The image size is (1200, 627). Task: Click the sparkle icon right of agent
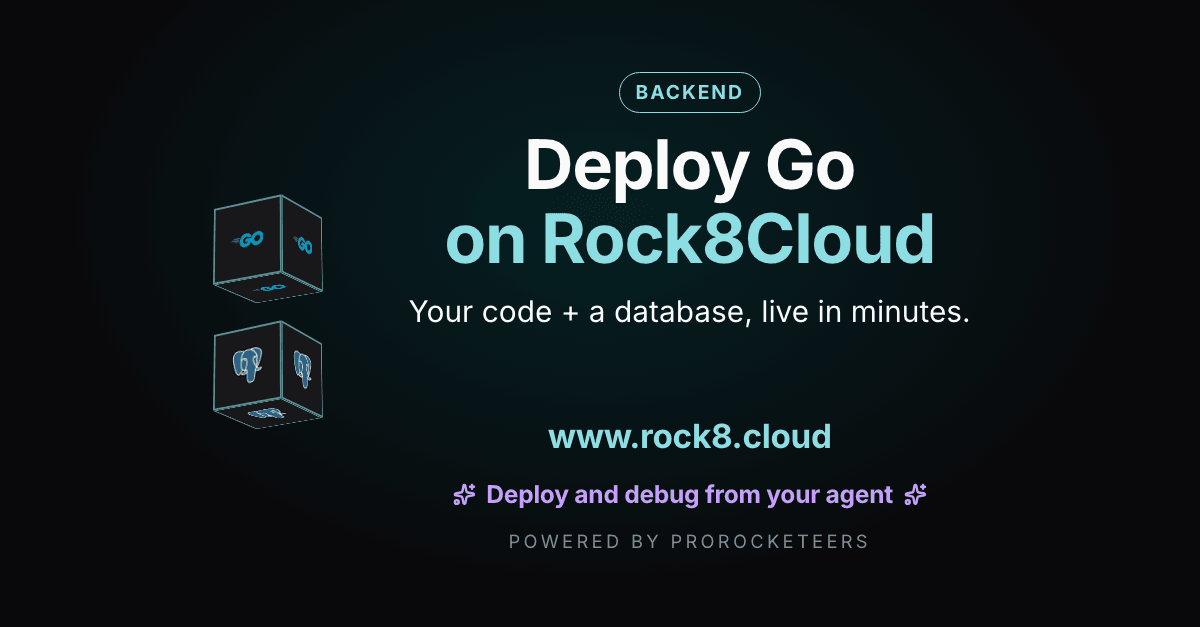pos(915,494)
